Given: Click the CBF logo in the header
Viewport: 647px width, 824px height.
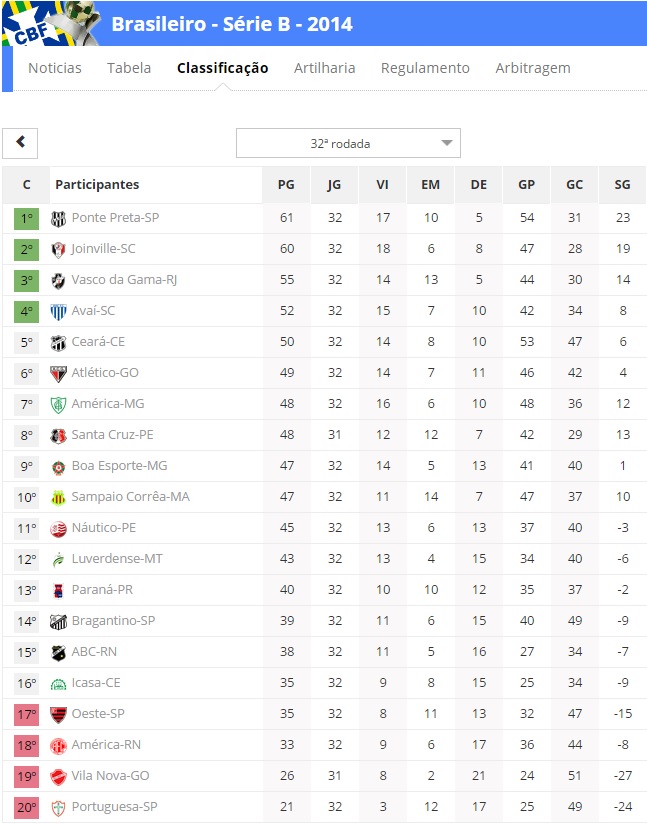Looking at the screenshot, I should pos(52,23).
